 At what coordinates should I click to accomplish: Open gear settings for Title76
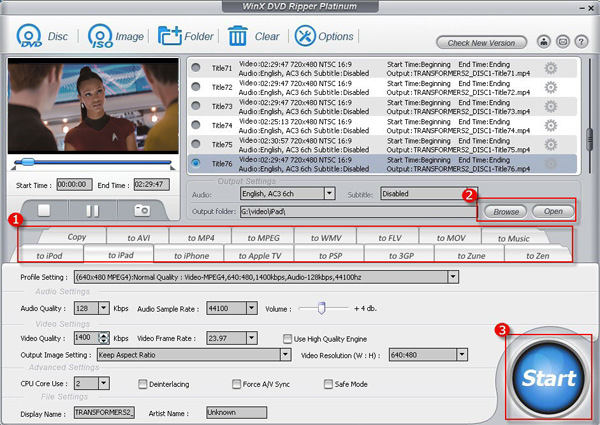coord(551,164)
